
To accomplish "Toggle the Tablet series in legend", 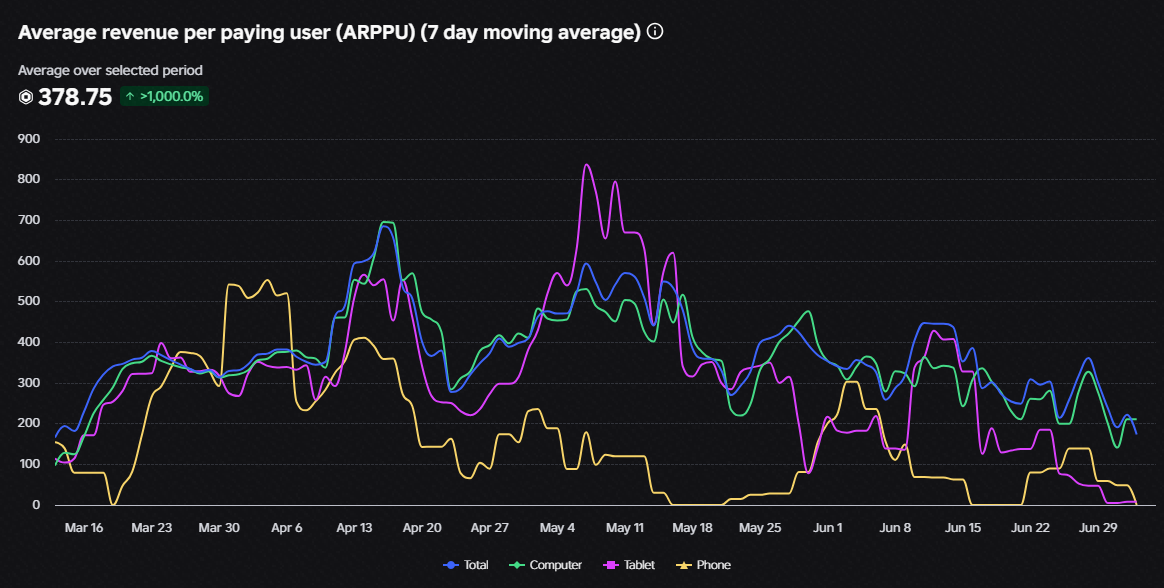I will coord(630,565).
